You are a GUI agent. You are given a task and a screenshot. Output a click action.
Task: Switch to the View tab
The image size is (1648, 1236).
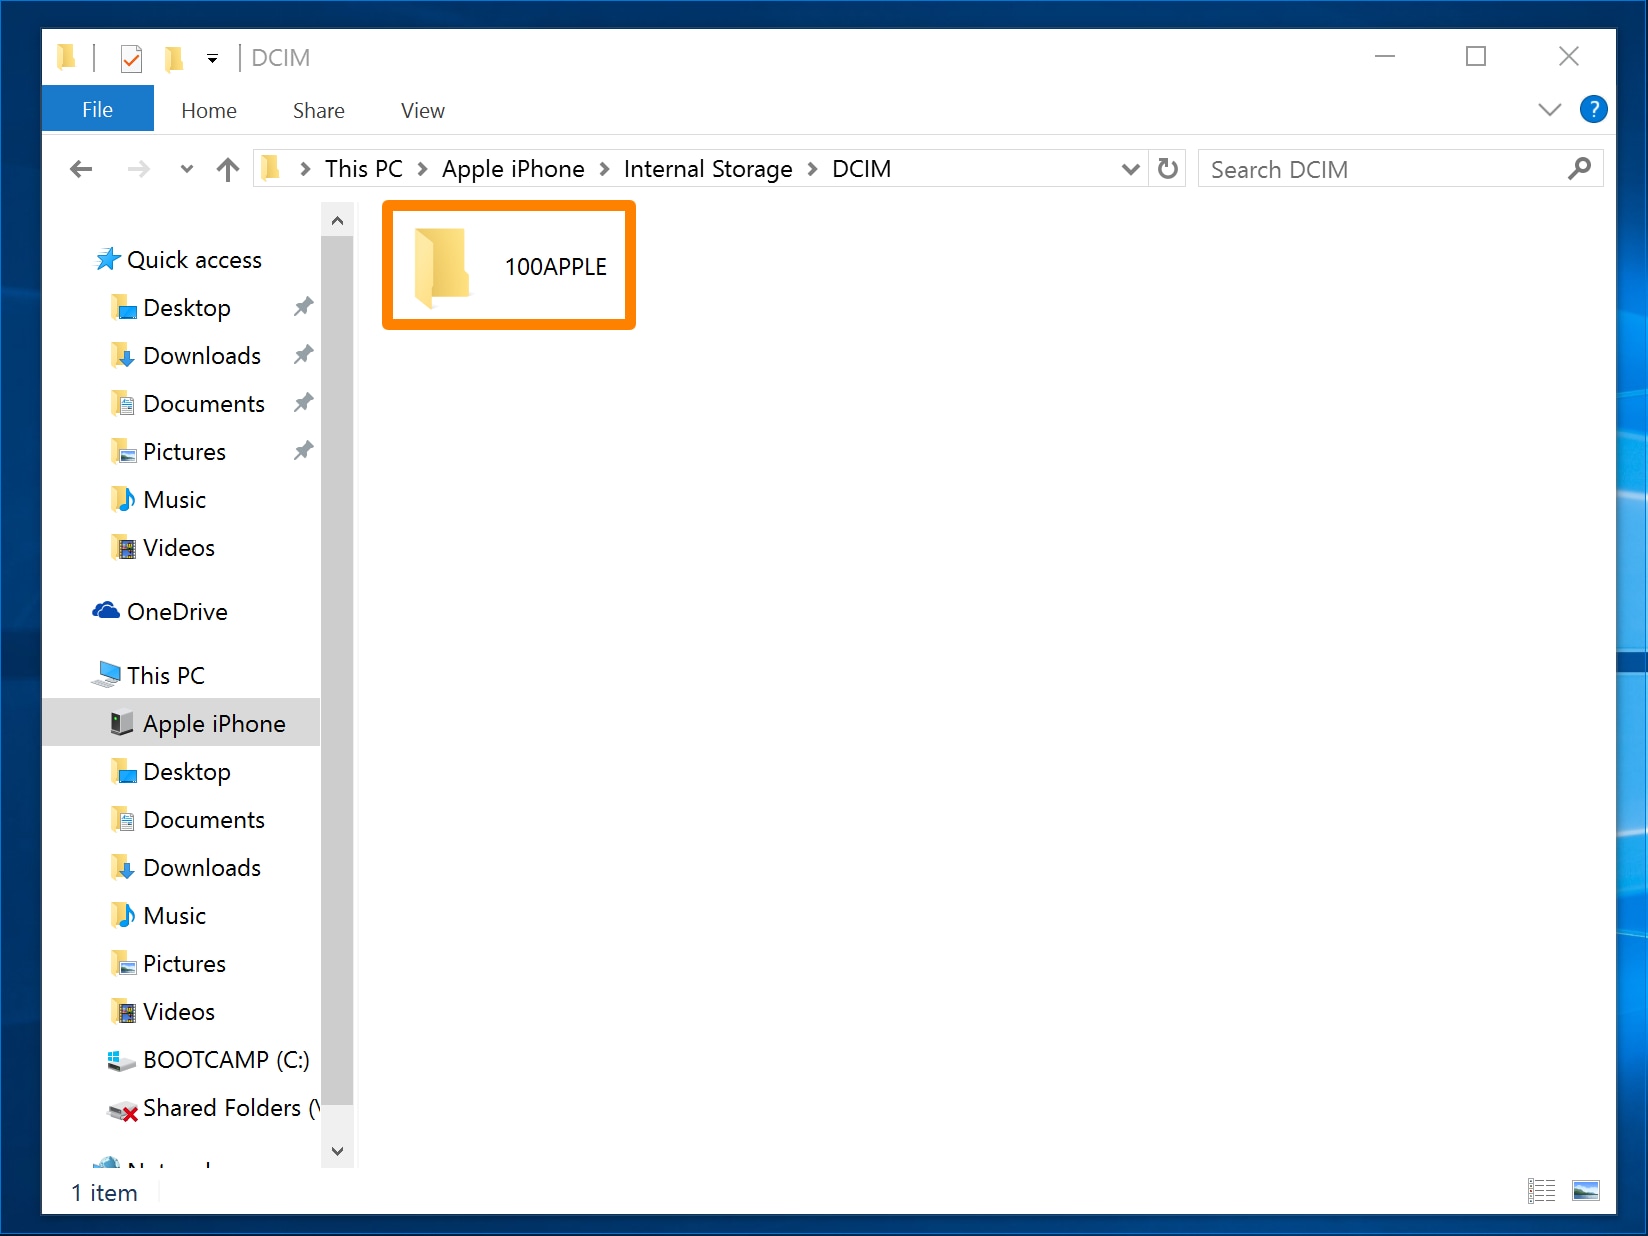pyautogui.click(x=421, y=110)
